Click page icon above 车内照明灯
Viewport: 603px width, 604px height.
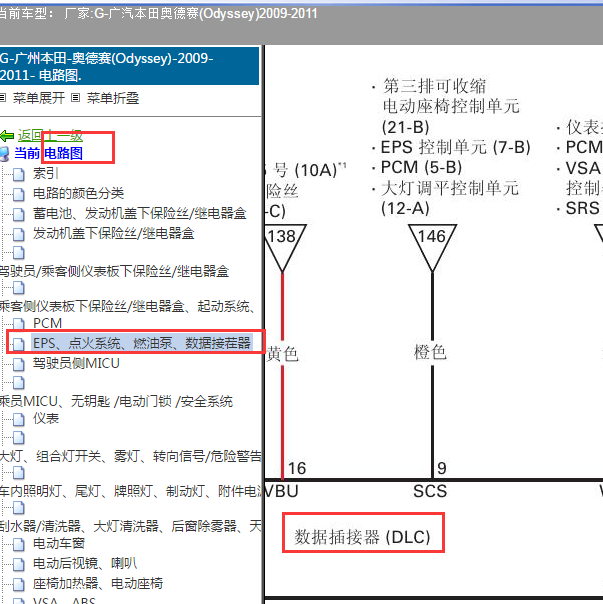[x=18, y=472]
